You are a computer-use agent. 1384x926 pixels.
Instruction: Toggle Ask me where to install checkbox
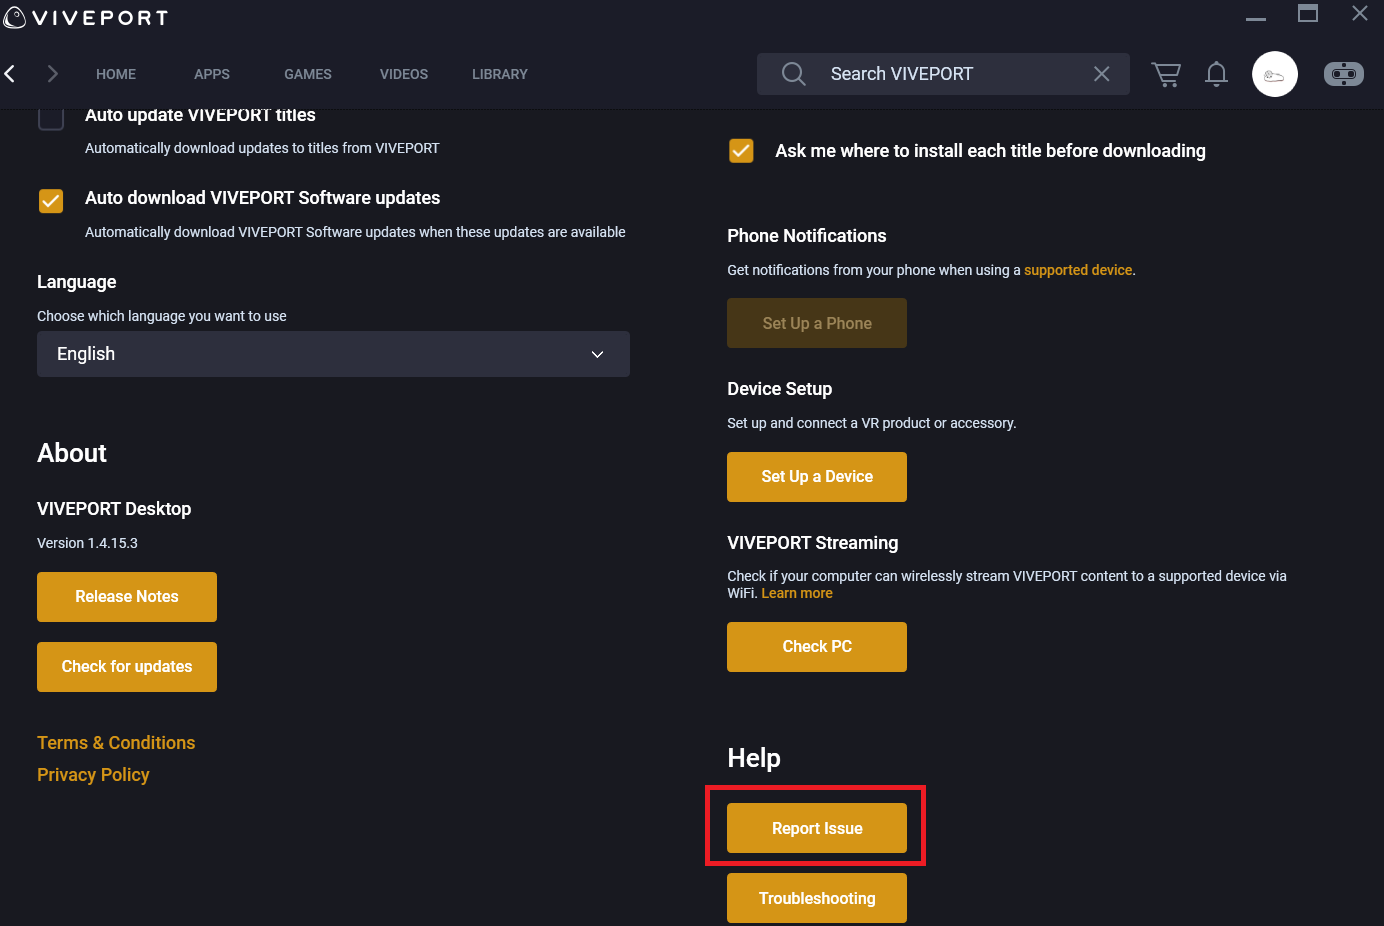[741, 150]
